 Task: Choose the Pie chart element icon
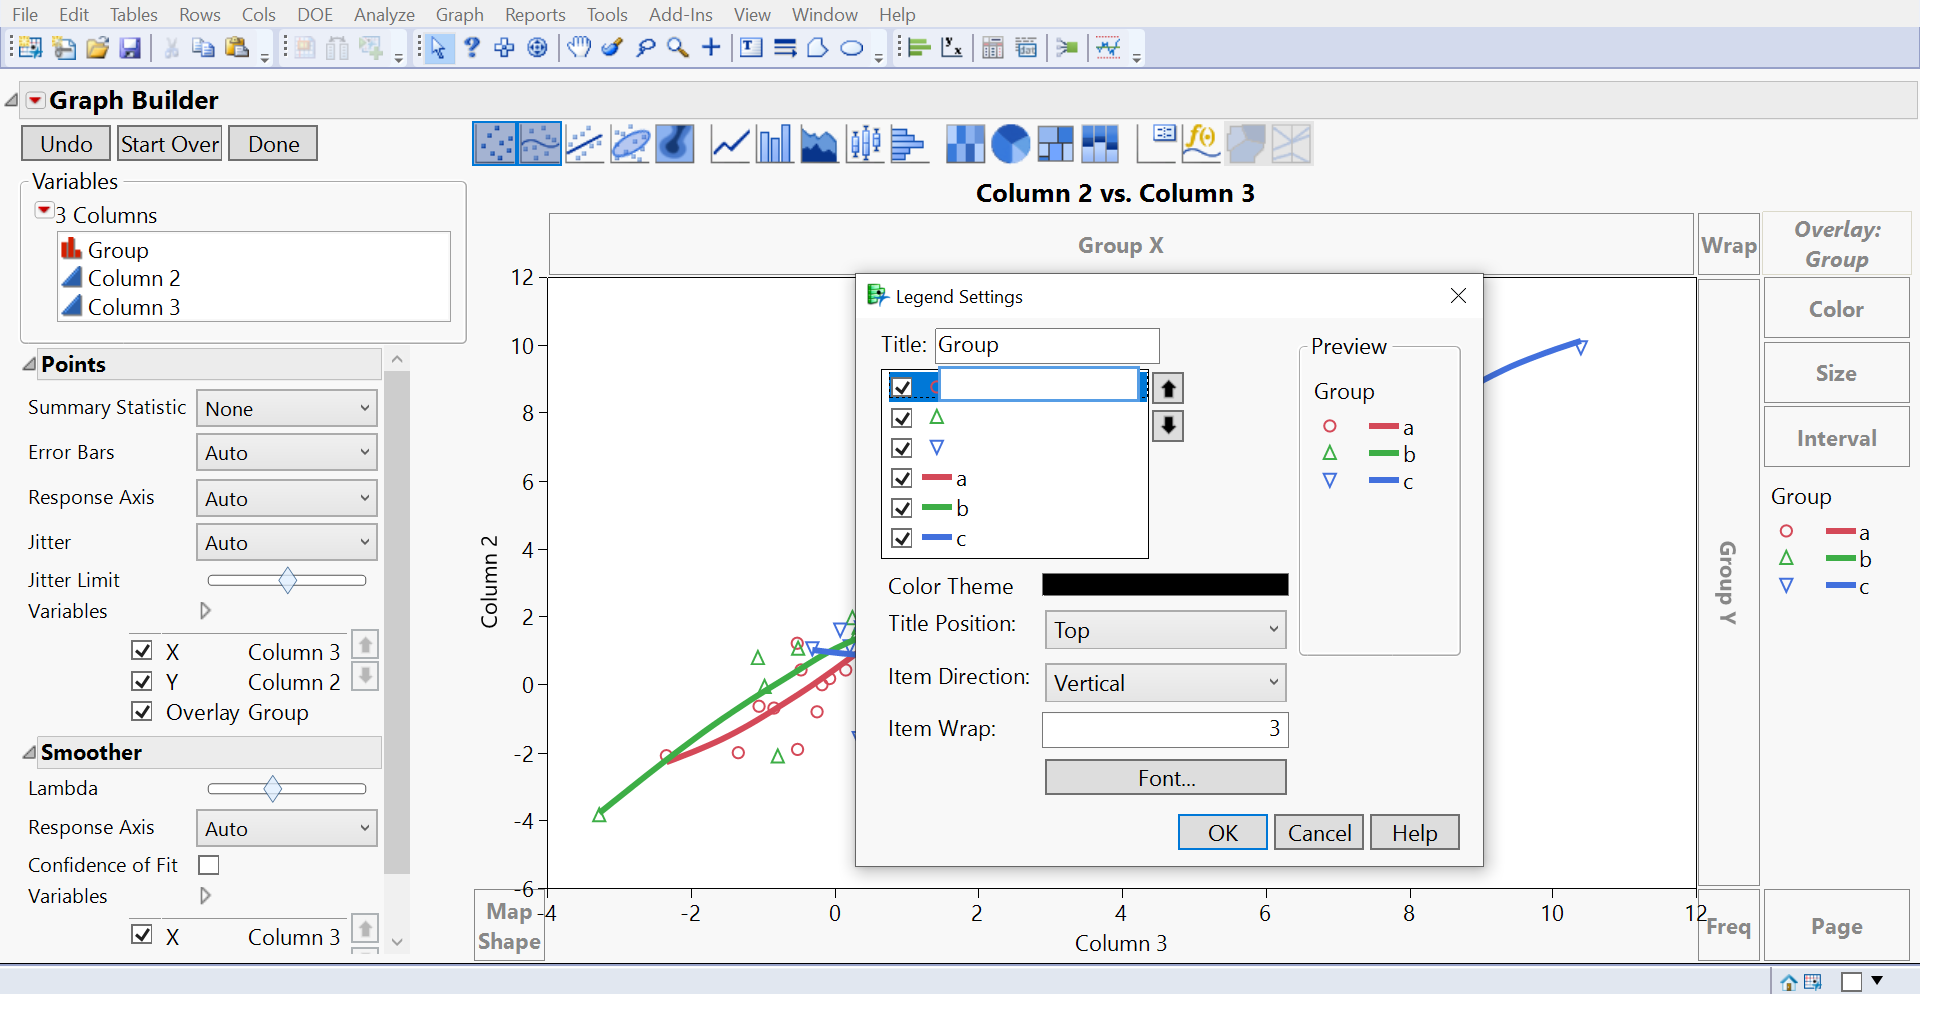1010,143
